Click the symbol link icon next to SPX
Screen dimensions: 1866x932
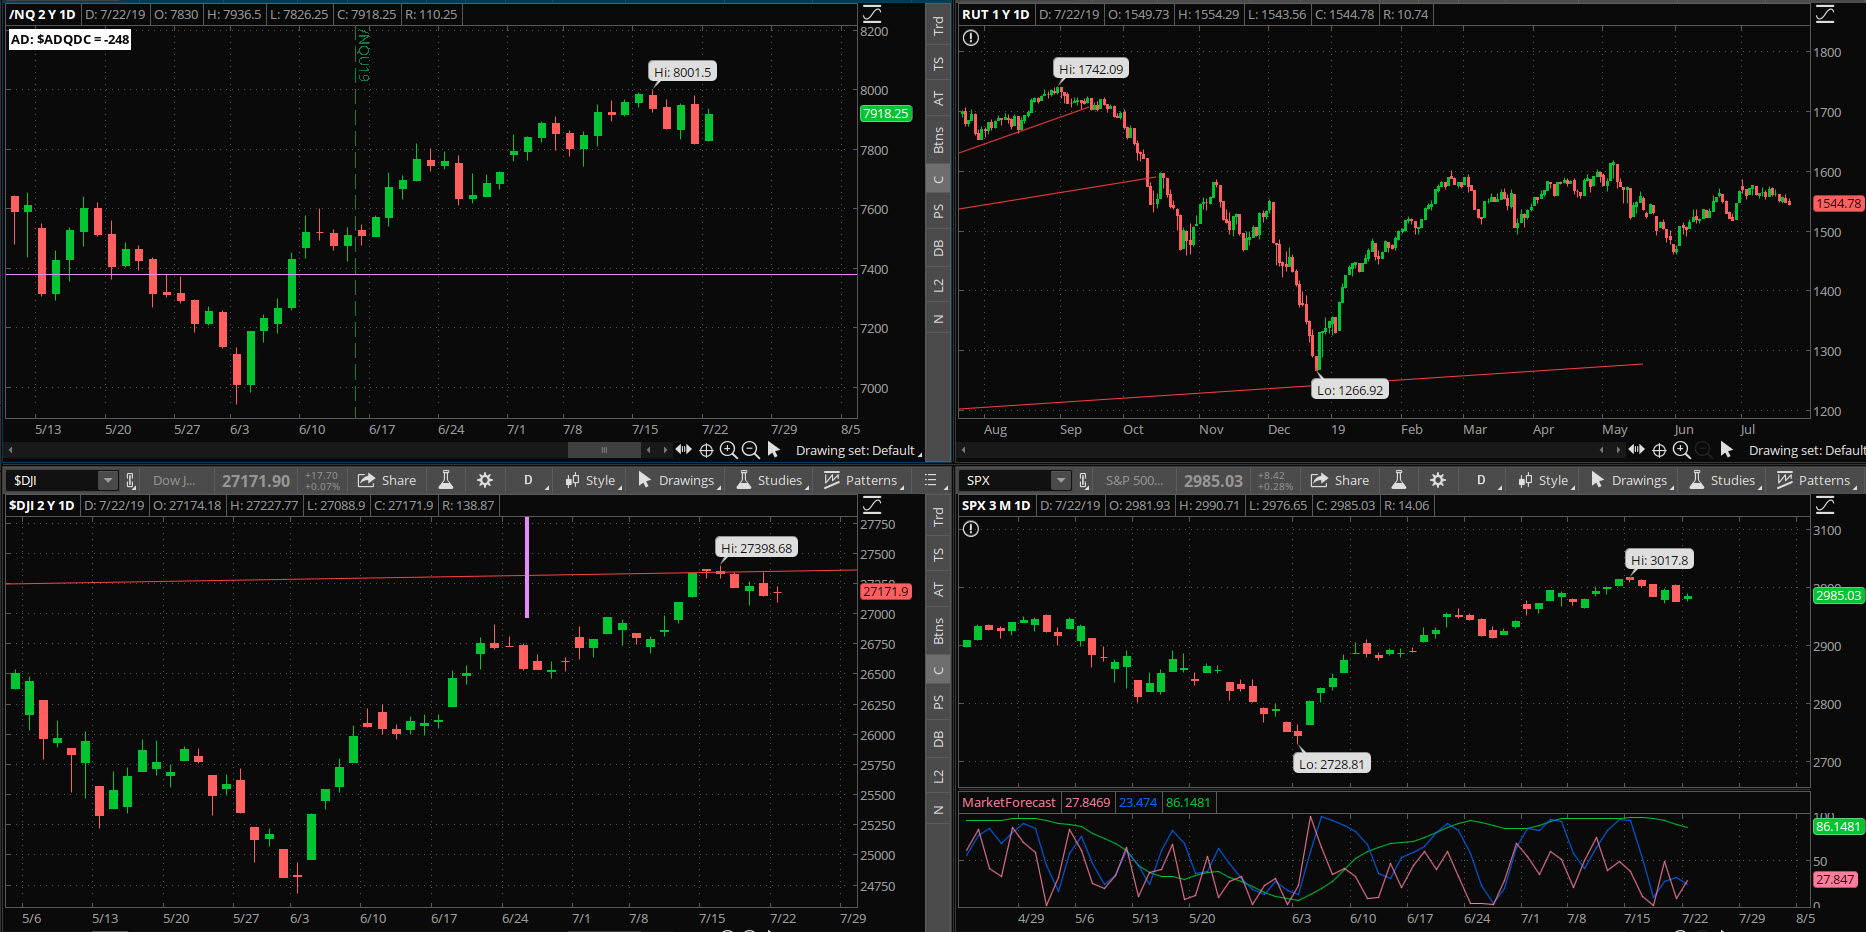pyautogui.click(x=1083, y=480)
